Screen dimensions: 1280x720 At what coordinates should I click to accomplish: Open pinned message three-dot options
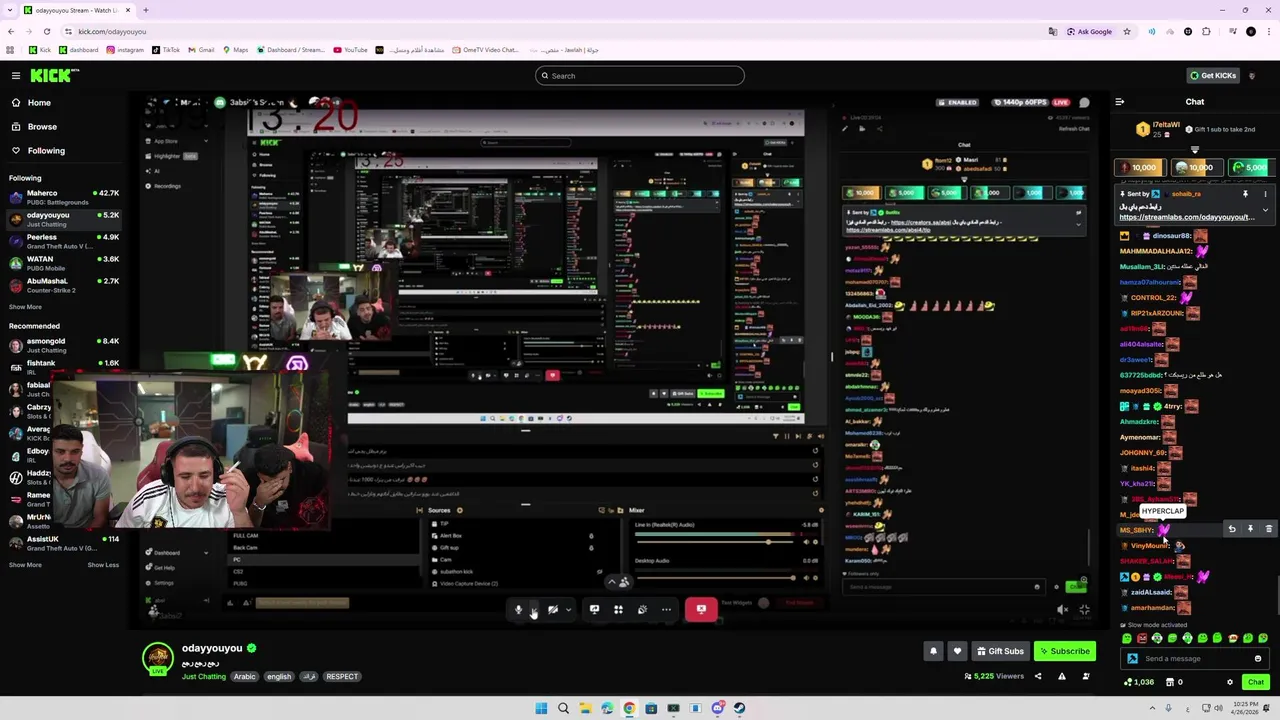(1265, 194)
